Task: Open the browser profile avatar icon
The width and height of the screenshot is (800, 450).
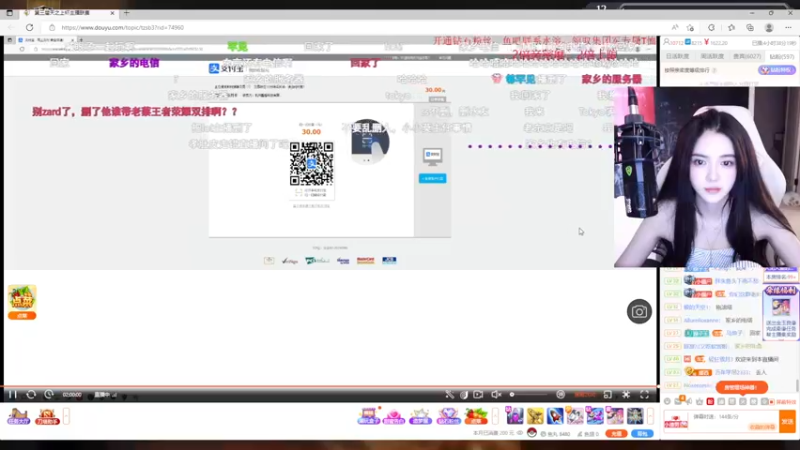Action: click(x=769, y=28)
